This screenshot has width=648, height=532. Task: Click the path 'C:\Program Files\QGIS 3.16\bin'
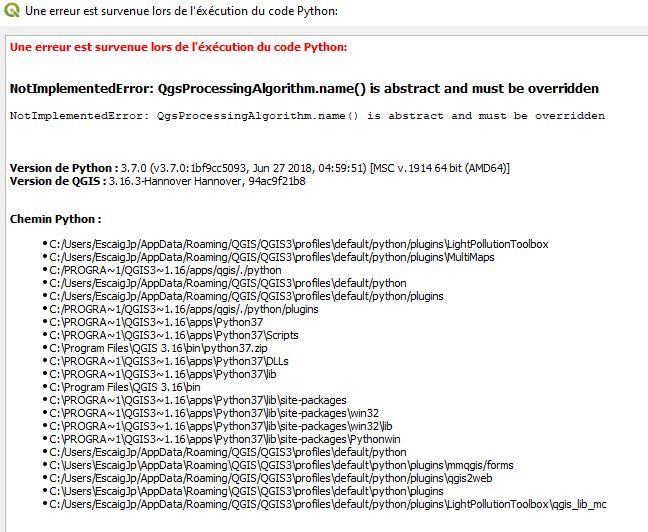tap(125, 387)
